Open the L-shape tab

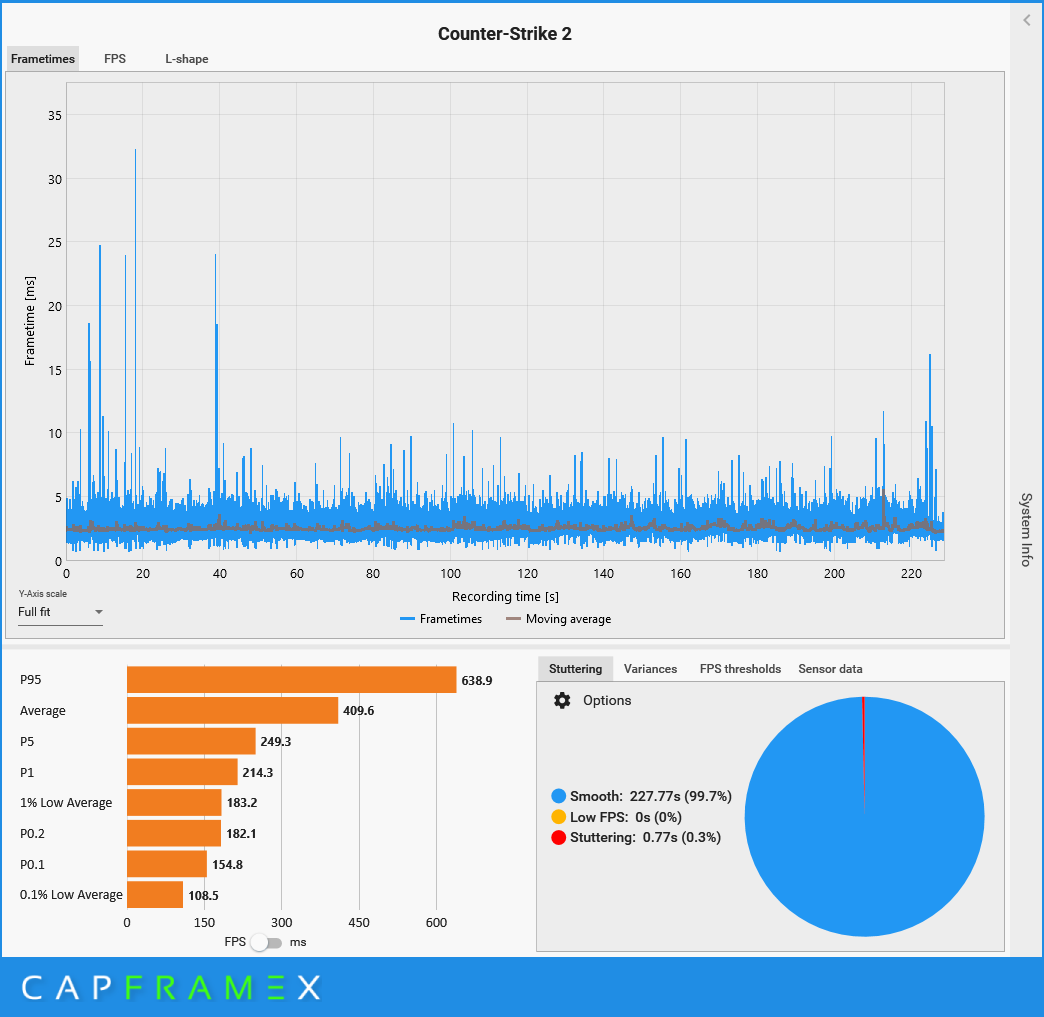click(x=186, y=59)
